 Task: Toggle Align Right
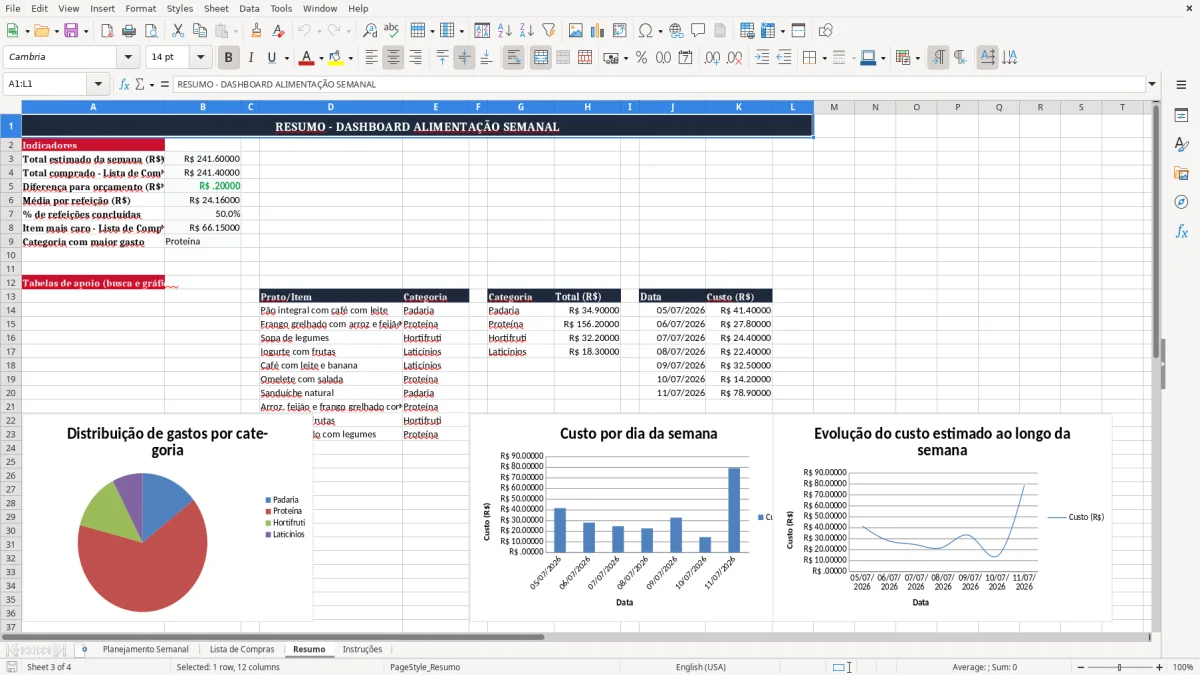(415, 57)
